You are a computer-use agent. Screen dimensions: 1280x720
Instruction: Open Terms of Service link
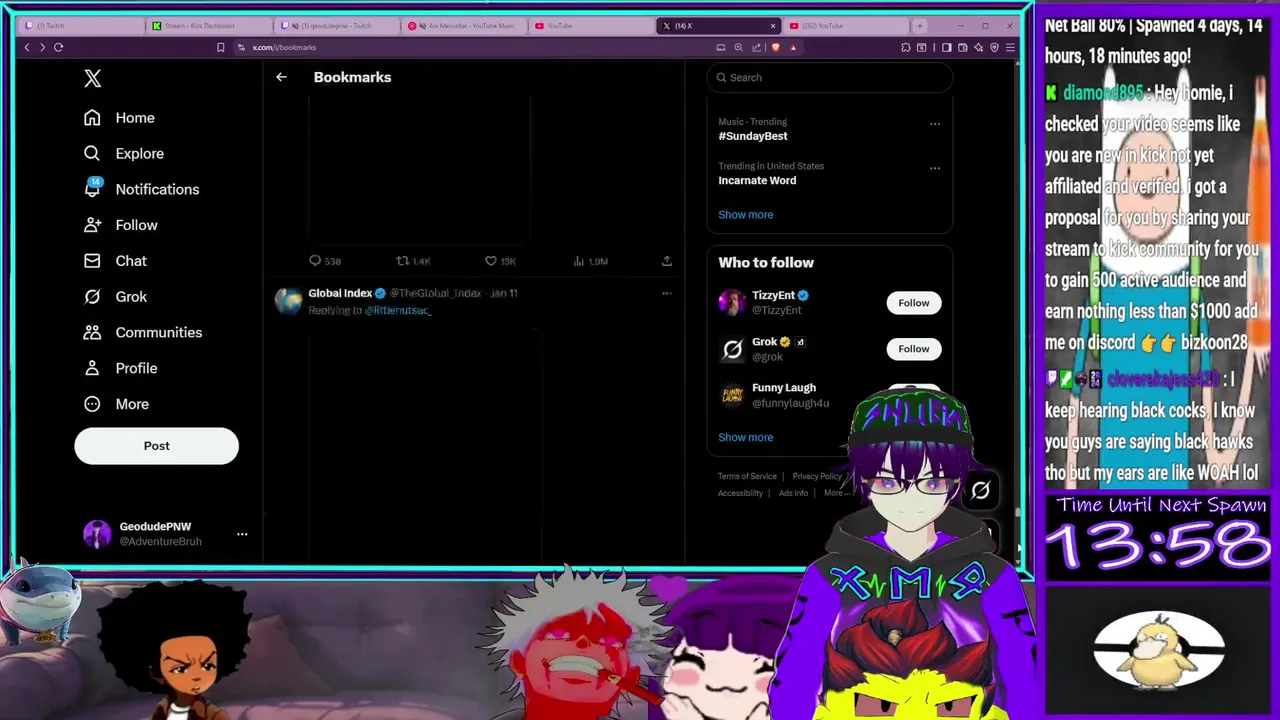[747, 477]
